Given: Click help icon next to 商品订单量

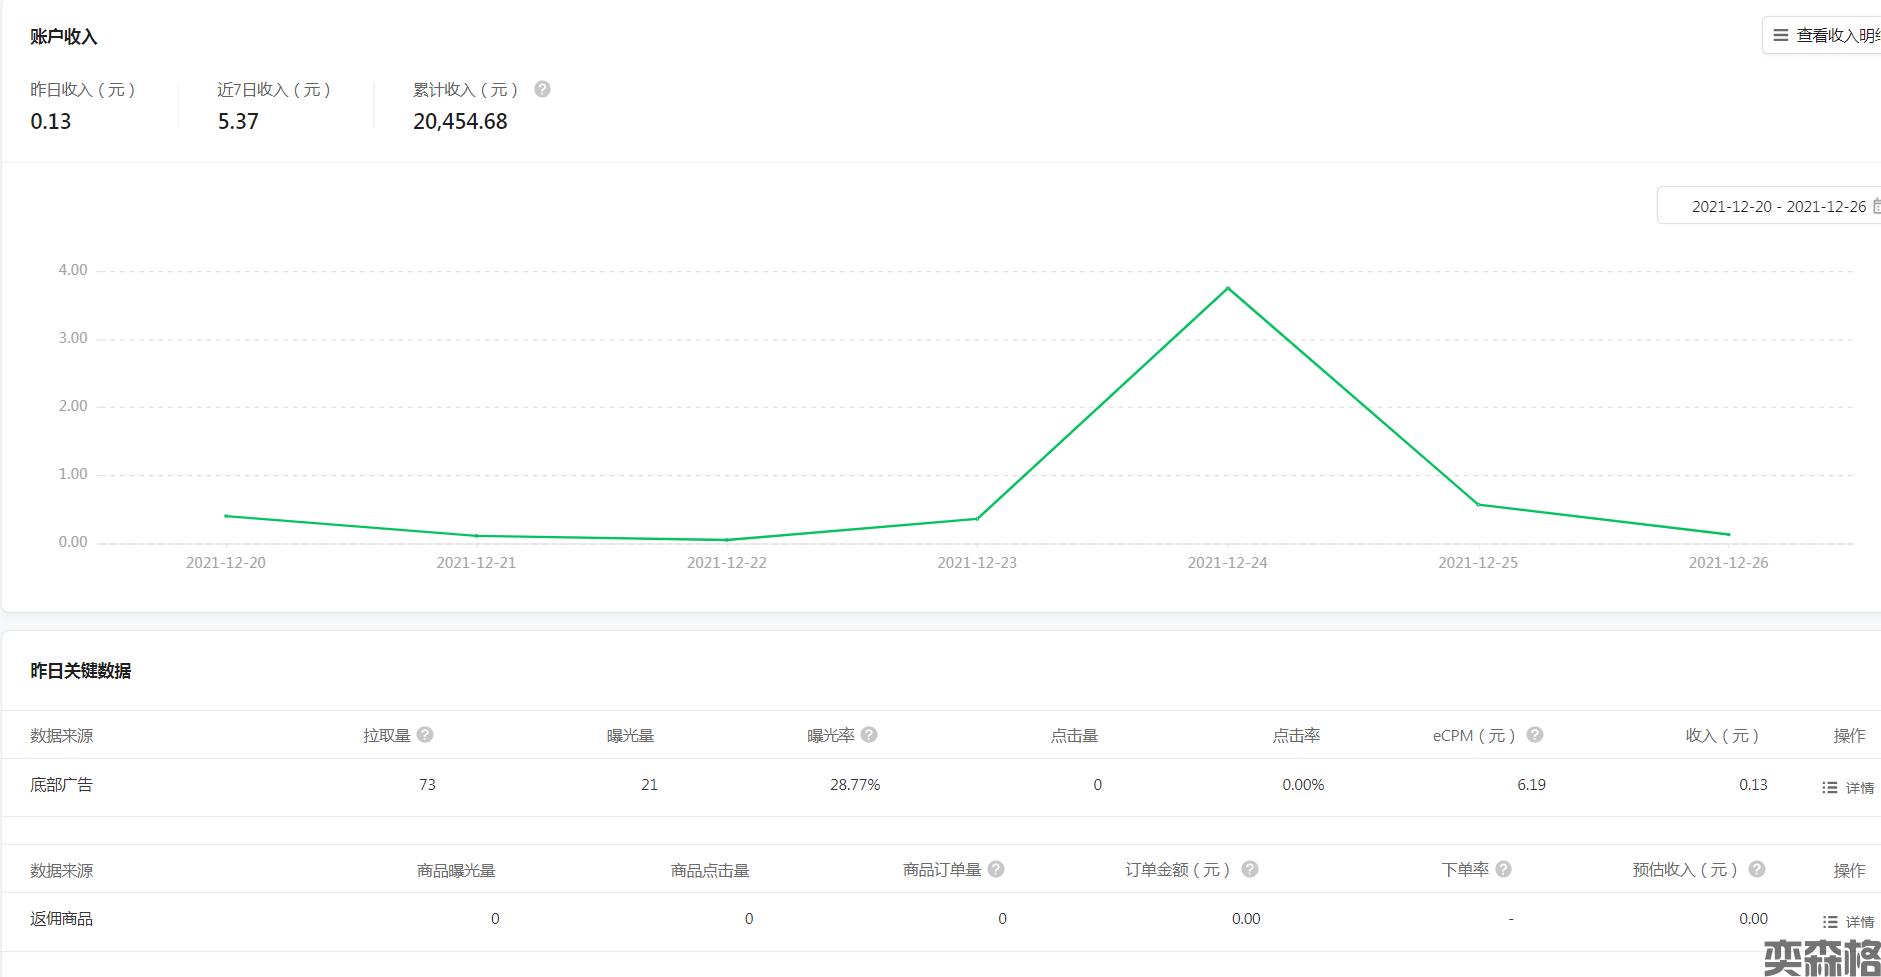Looking at the screenshot, I should [x=996, y=870].
